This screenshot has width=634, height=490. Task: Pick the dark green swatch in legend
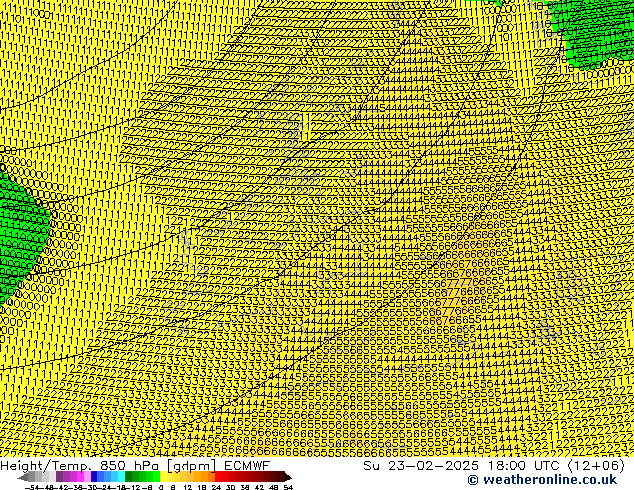[129, 476]
